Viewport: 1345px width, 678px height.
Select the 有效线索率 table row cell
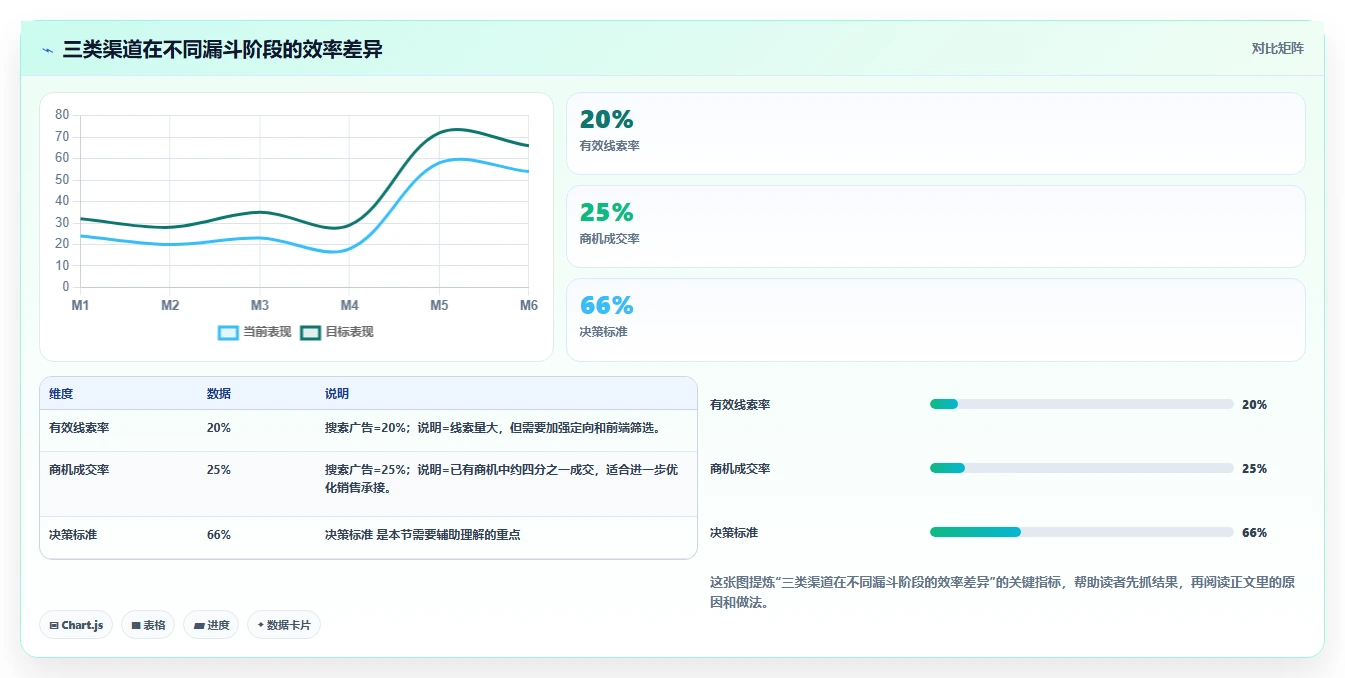[79, 428]
